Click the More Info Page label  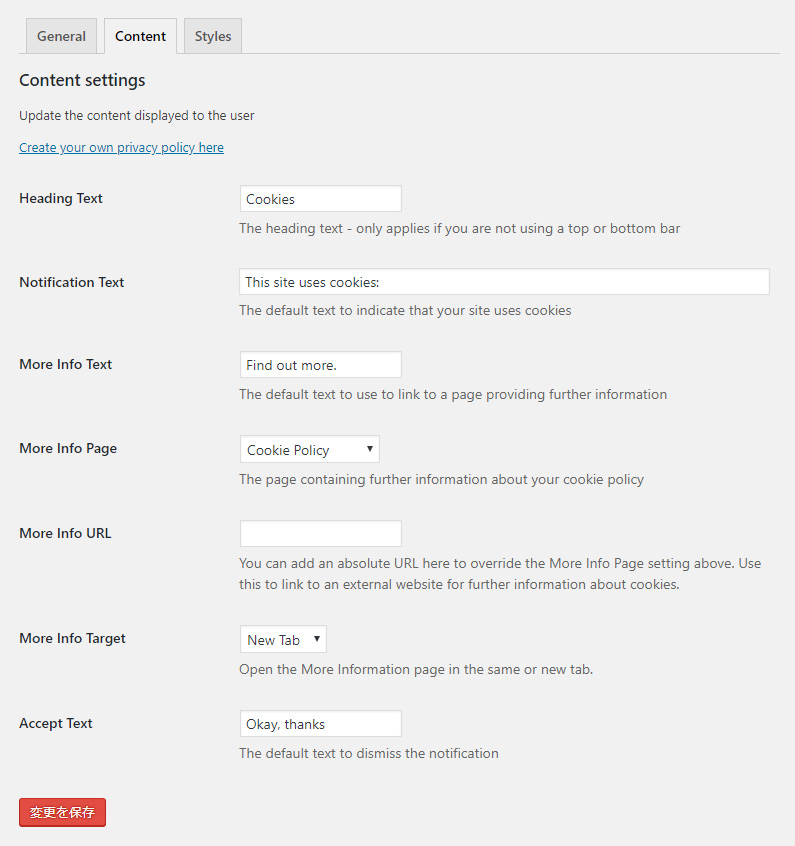pyautogui.click(x=68, y=448)
